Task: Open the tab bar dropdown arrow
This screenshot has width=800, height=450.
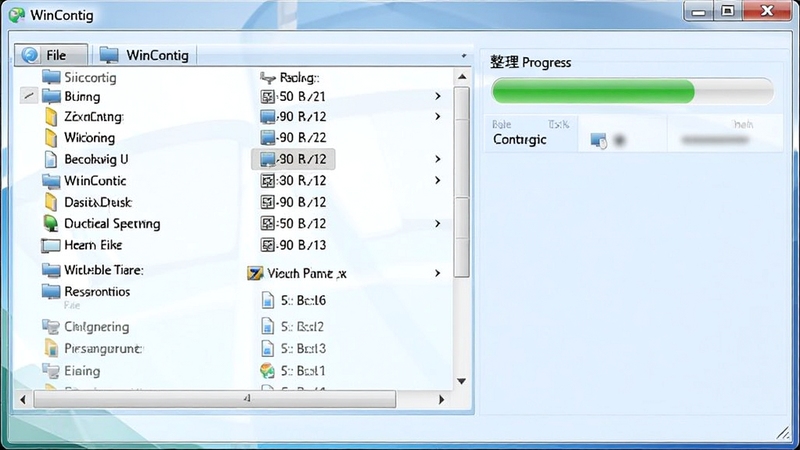Action: [464, 56]
